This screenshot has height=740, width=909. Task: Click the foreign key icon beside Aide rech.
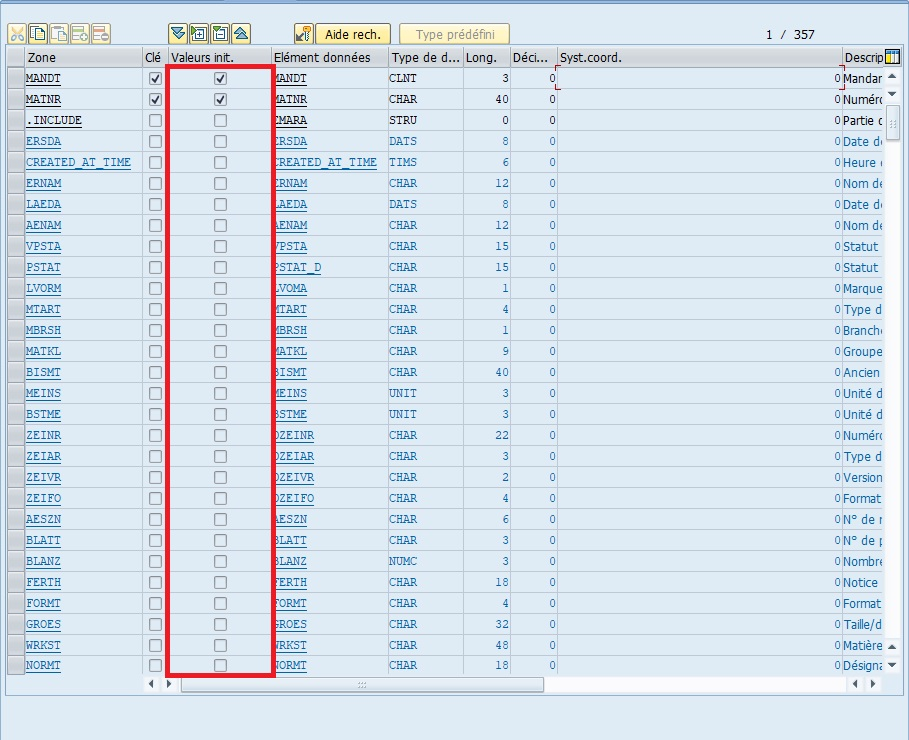tap(304, 34)
